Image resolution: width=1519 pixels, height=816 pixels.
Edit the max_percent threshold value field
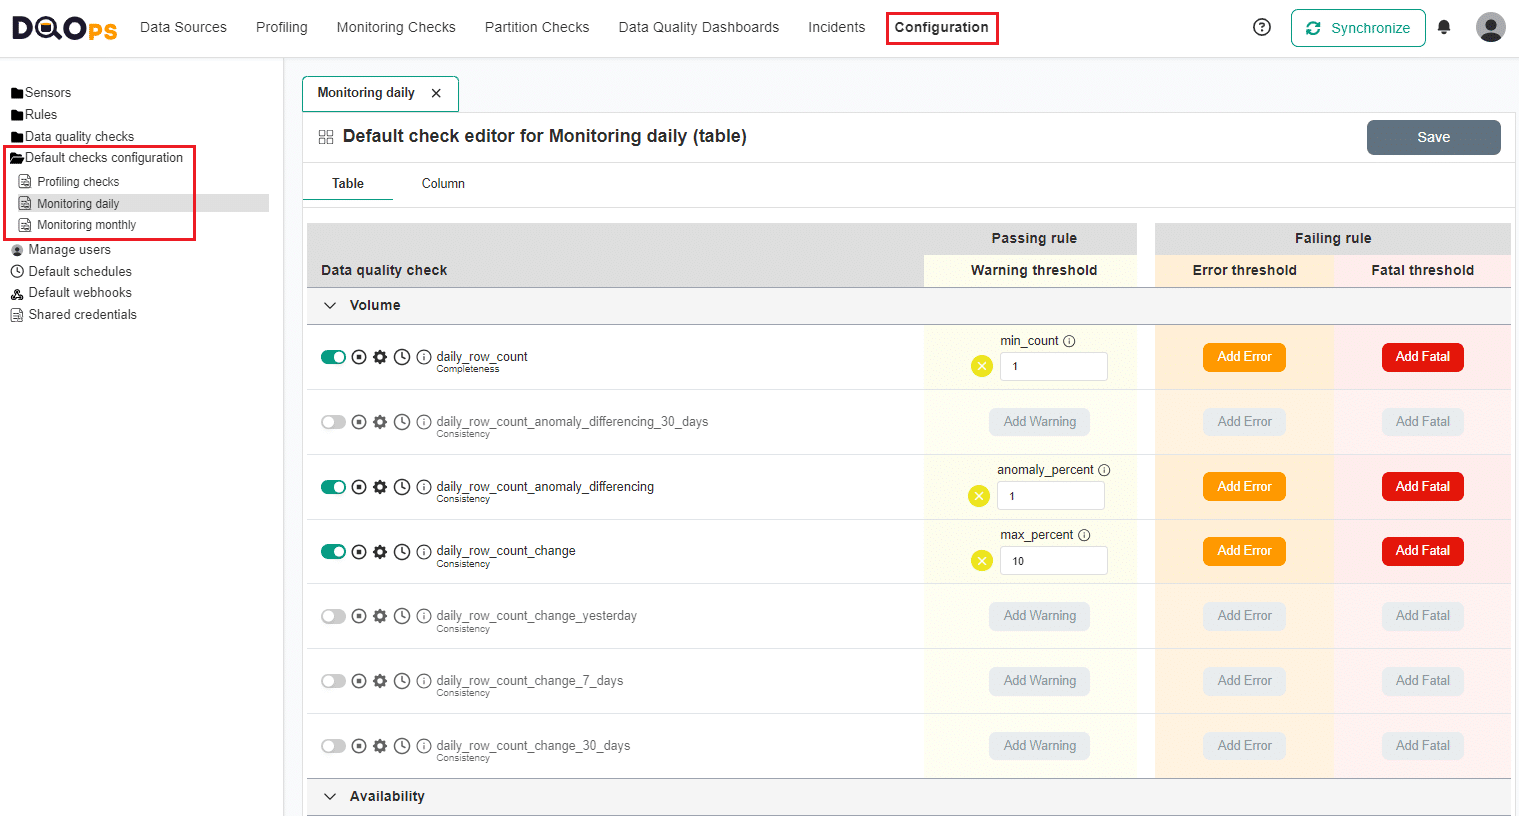click(1054, 560)
